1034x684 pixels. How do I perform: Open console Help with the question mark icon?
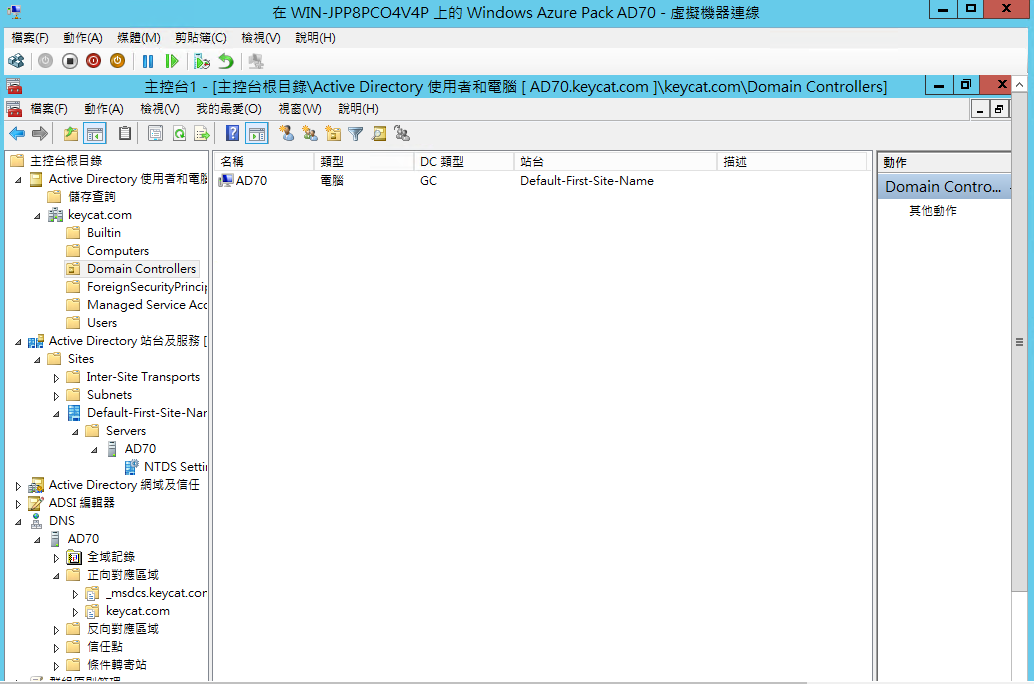pyautogui.click(x=232, y=134)
